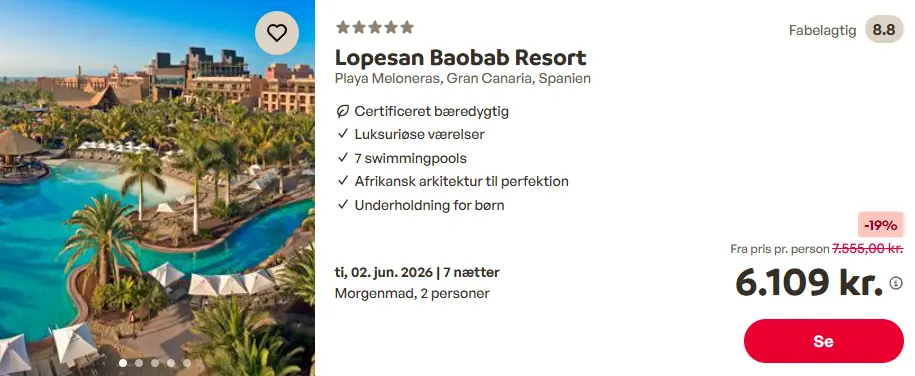The height and width of the screenshot is (376, 915).
Task: Click the Fabelagtig rating label
Action: [822, 30]
